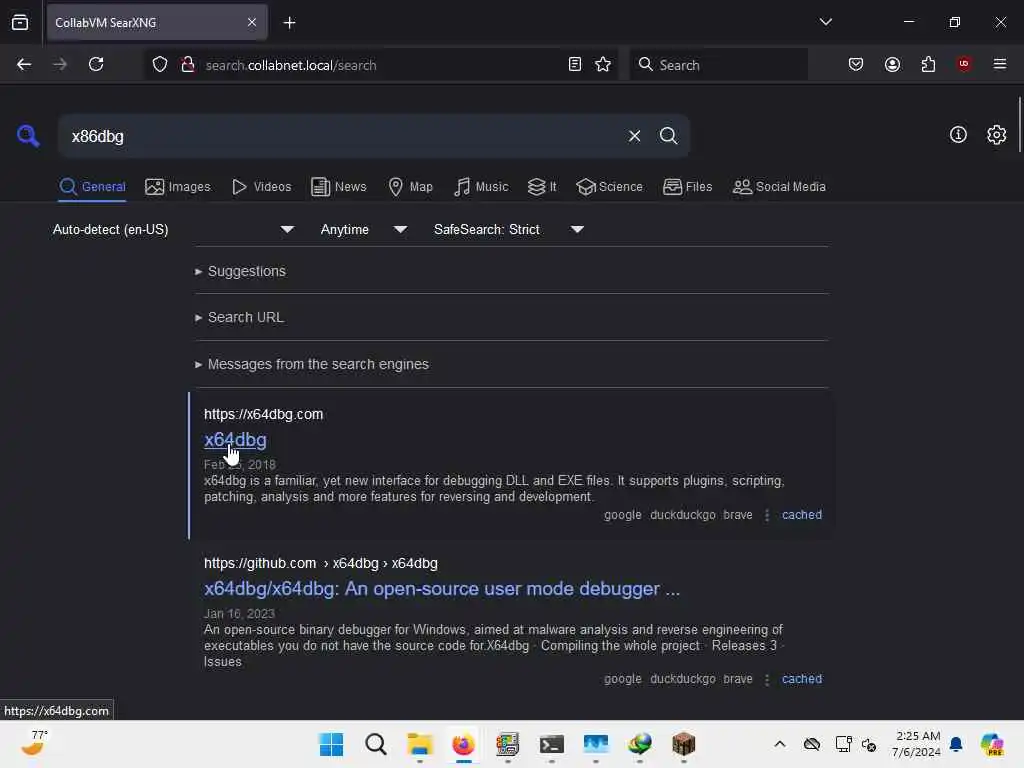Open the Firefox account icon
The width and height of the screenshot is (1024, 768).
point(892,65)
